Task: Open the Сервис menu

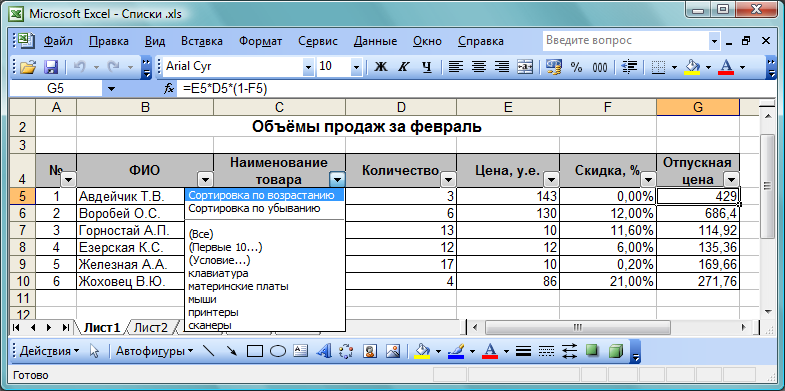Action: 318,41
